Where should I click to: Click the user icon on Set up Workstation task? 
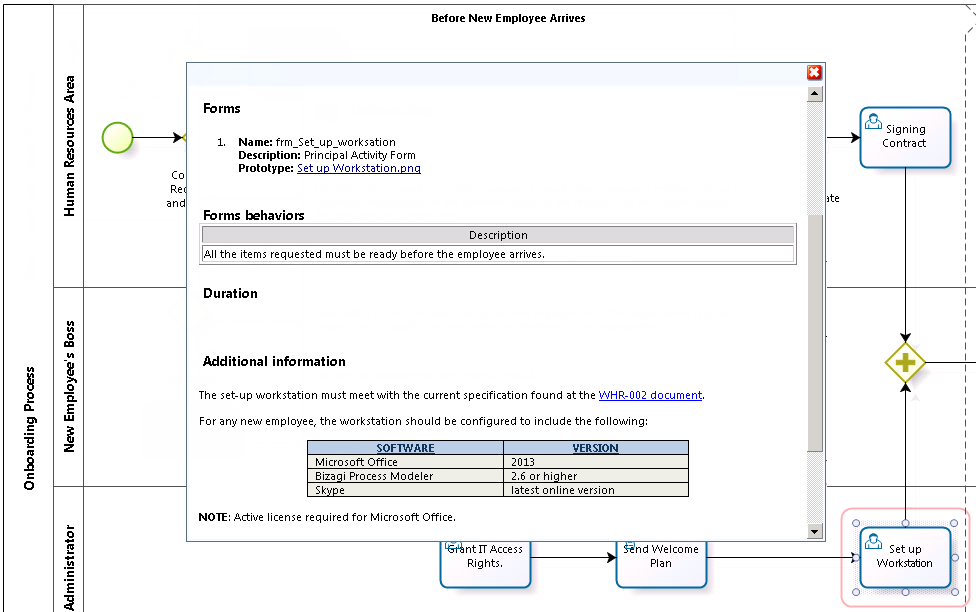873,541
